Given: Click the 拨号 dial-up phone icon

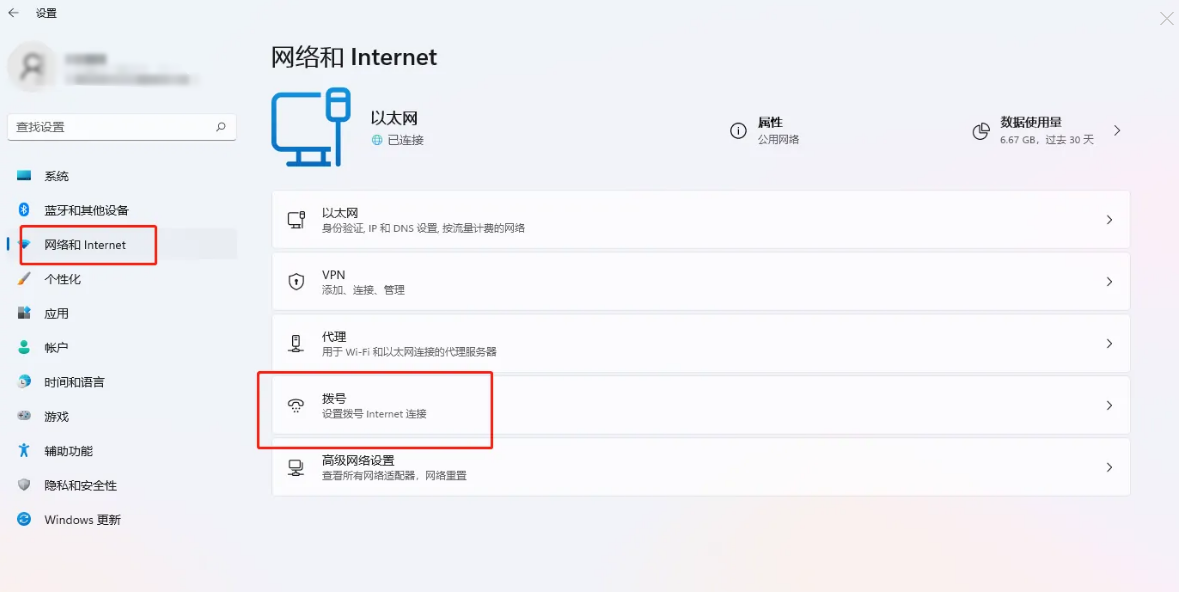Looking at the screenshot, I should 296,405.
